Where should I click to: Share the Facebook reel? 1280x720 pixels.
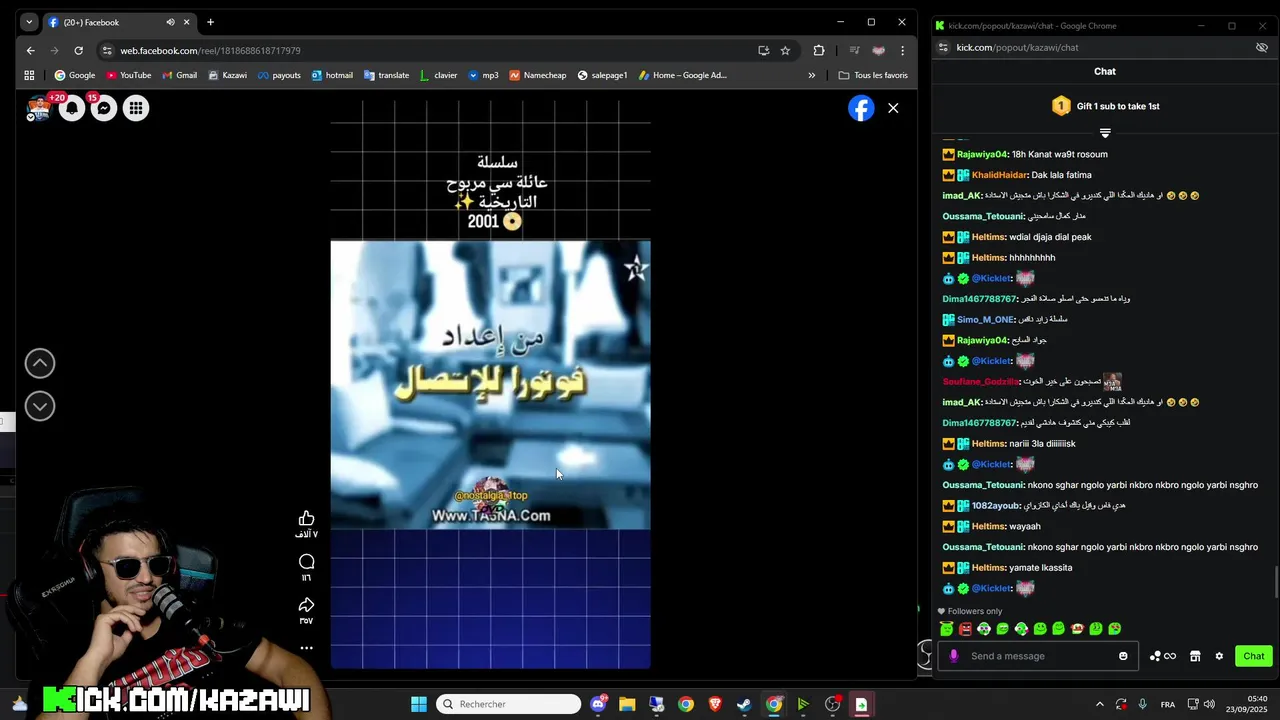pos(307,605)
